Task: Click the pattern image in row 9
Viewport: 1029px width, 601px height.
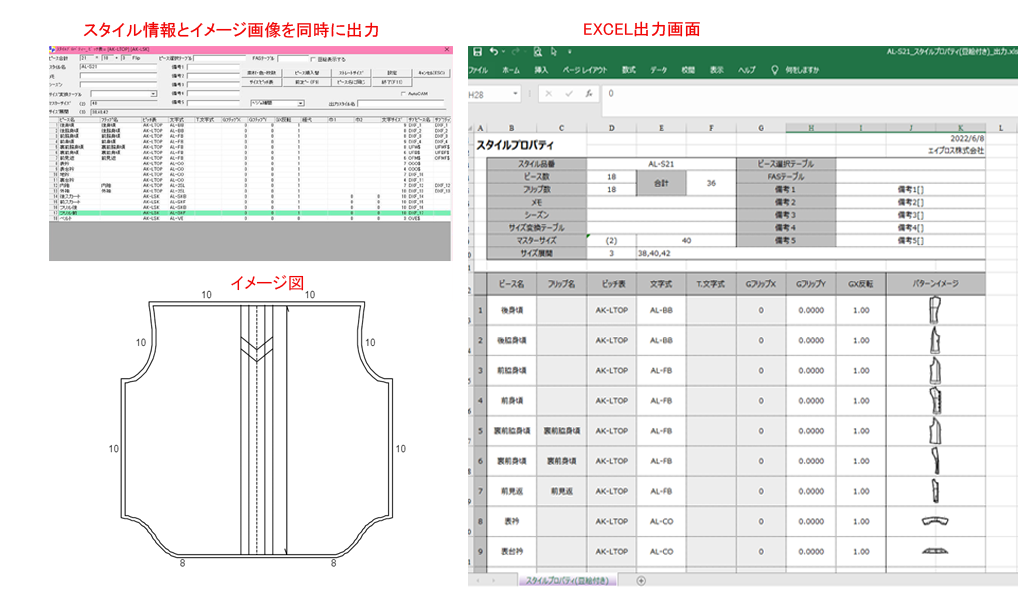Action: pos(935,551)
